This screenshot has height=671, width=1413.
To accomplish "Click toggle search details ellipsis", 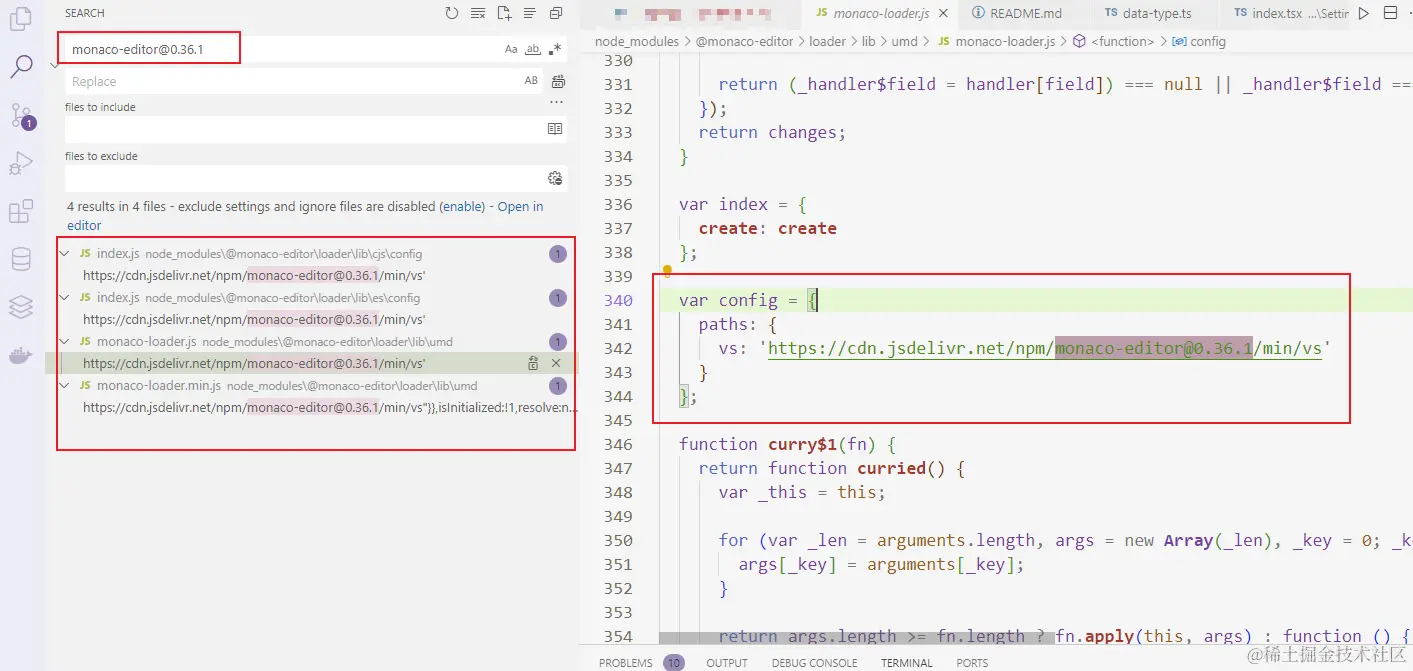I will point(557,102).
